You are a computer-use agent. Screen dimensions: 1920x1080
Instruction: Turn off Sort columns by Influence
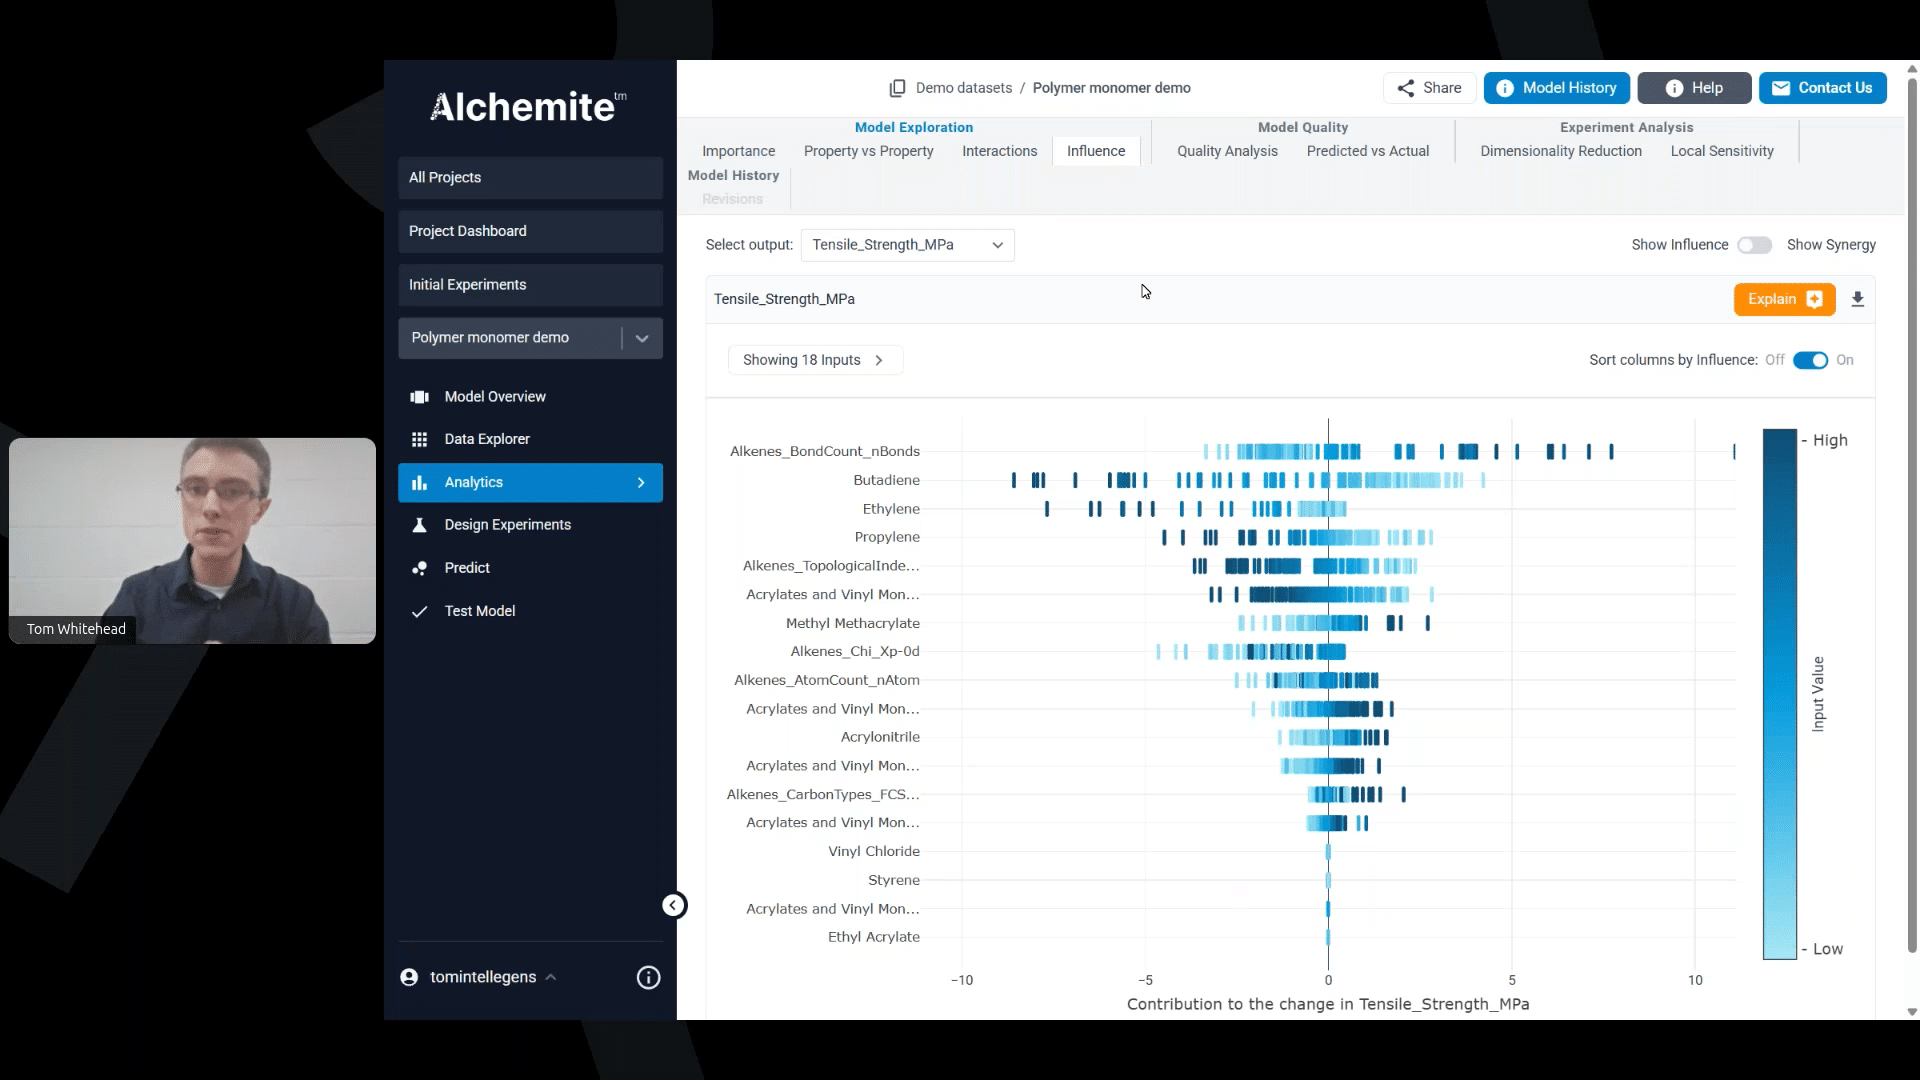point(1809,360)
